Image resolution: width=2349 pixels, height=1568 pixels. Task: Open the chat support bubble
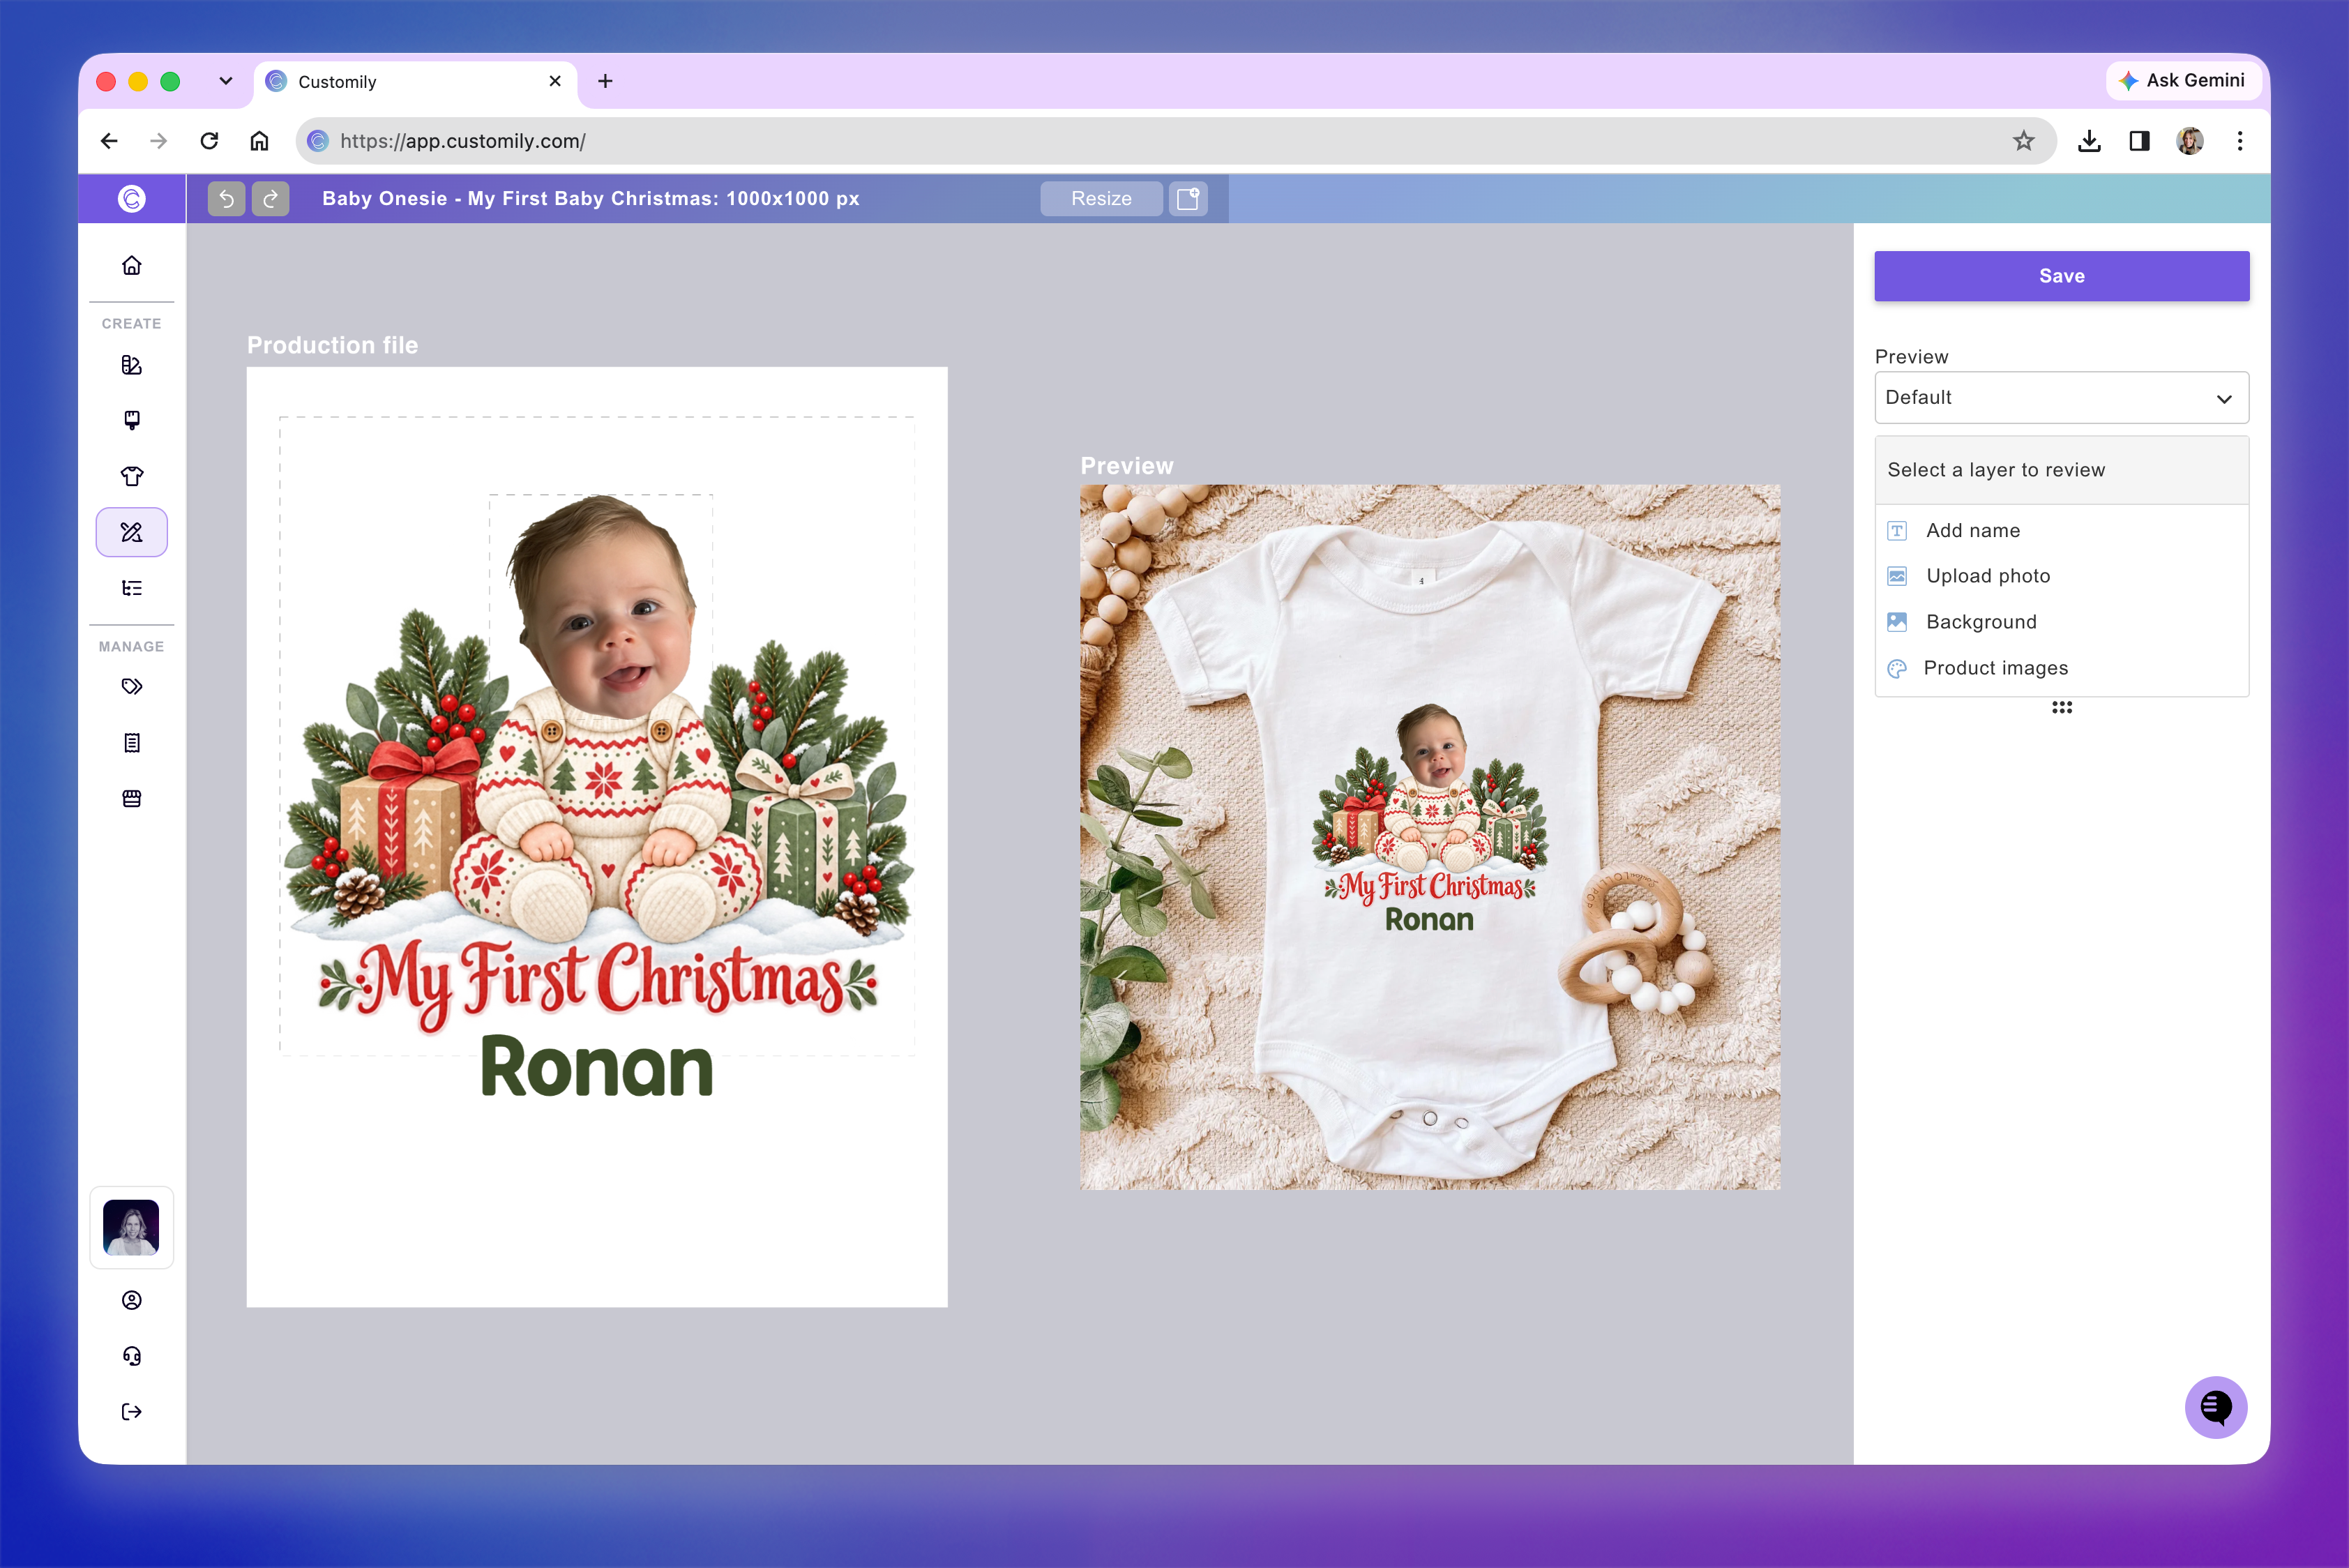[2215, 1408]
